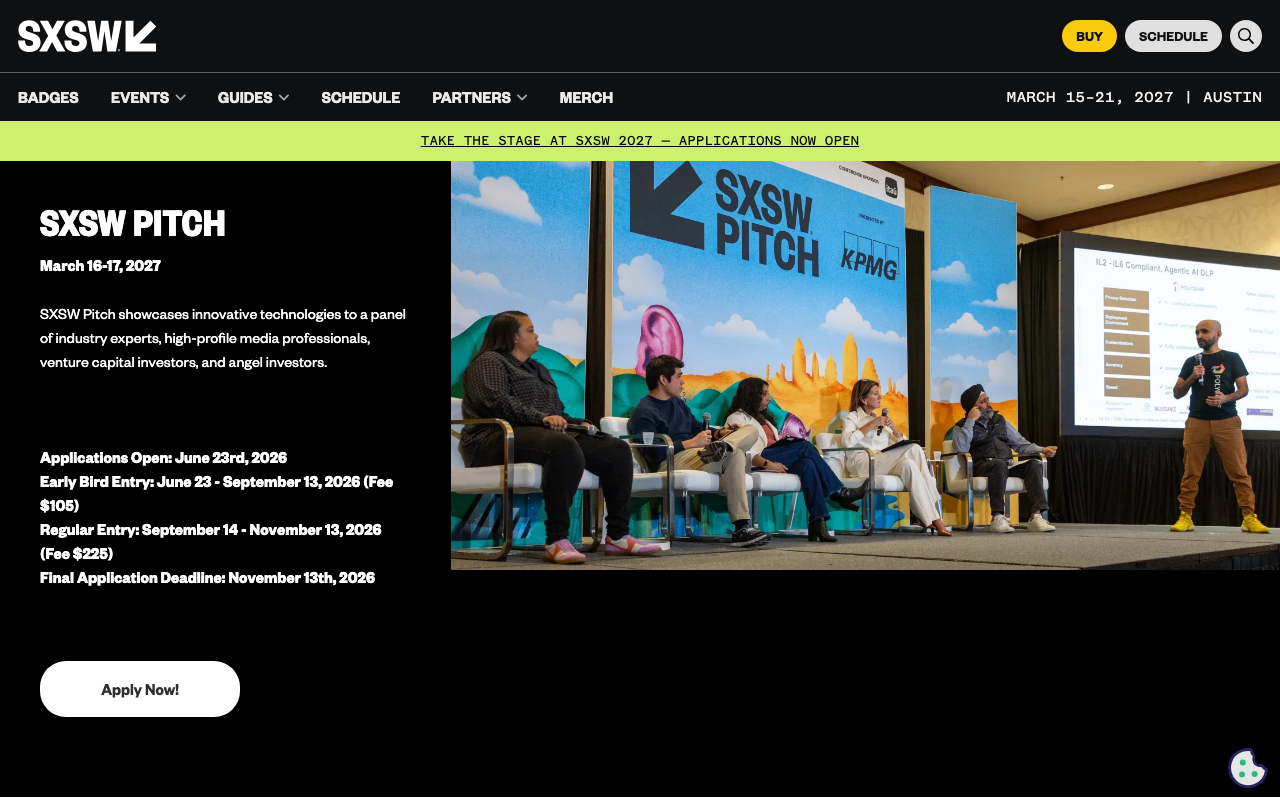The image size is (1280, 800).
Task: Click 'MARCH 15-21, 2027 | AUSTIN' header text
Action: [x=1134, y=97]
